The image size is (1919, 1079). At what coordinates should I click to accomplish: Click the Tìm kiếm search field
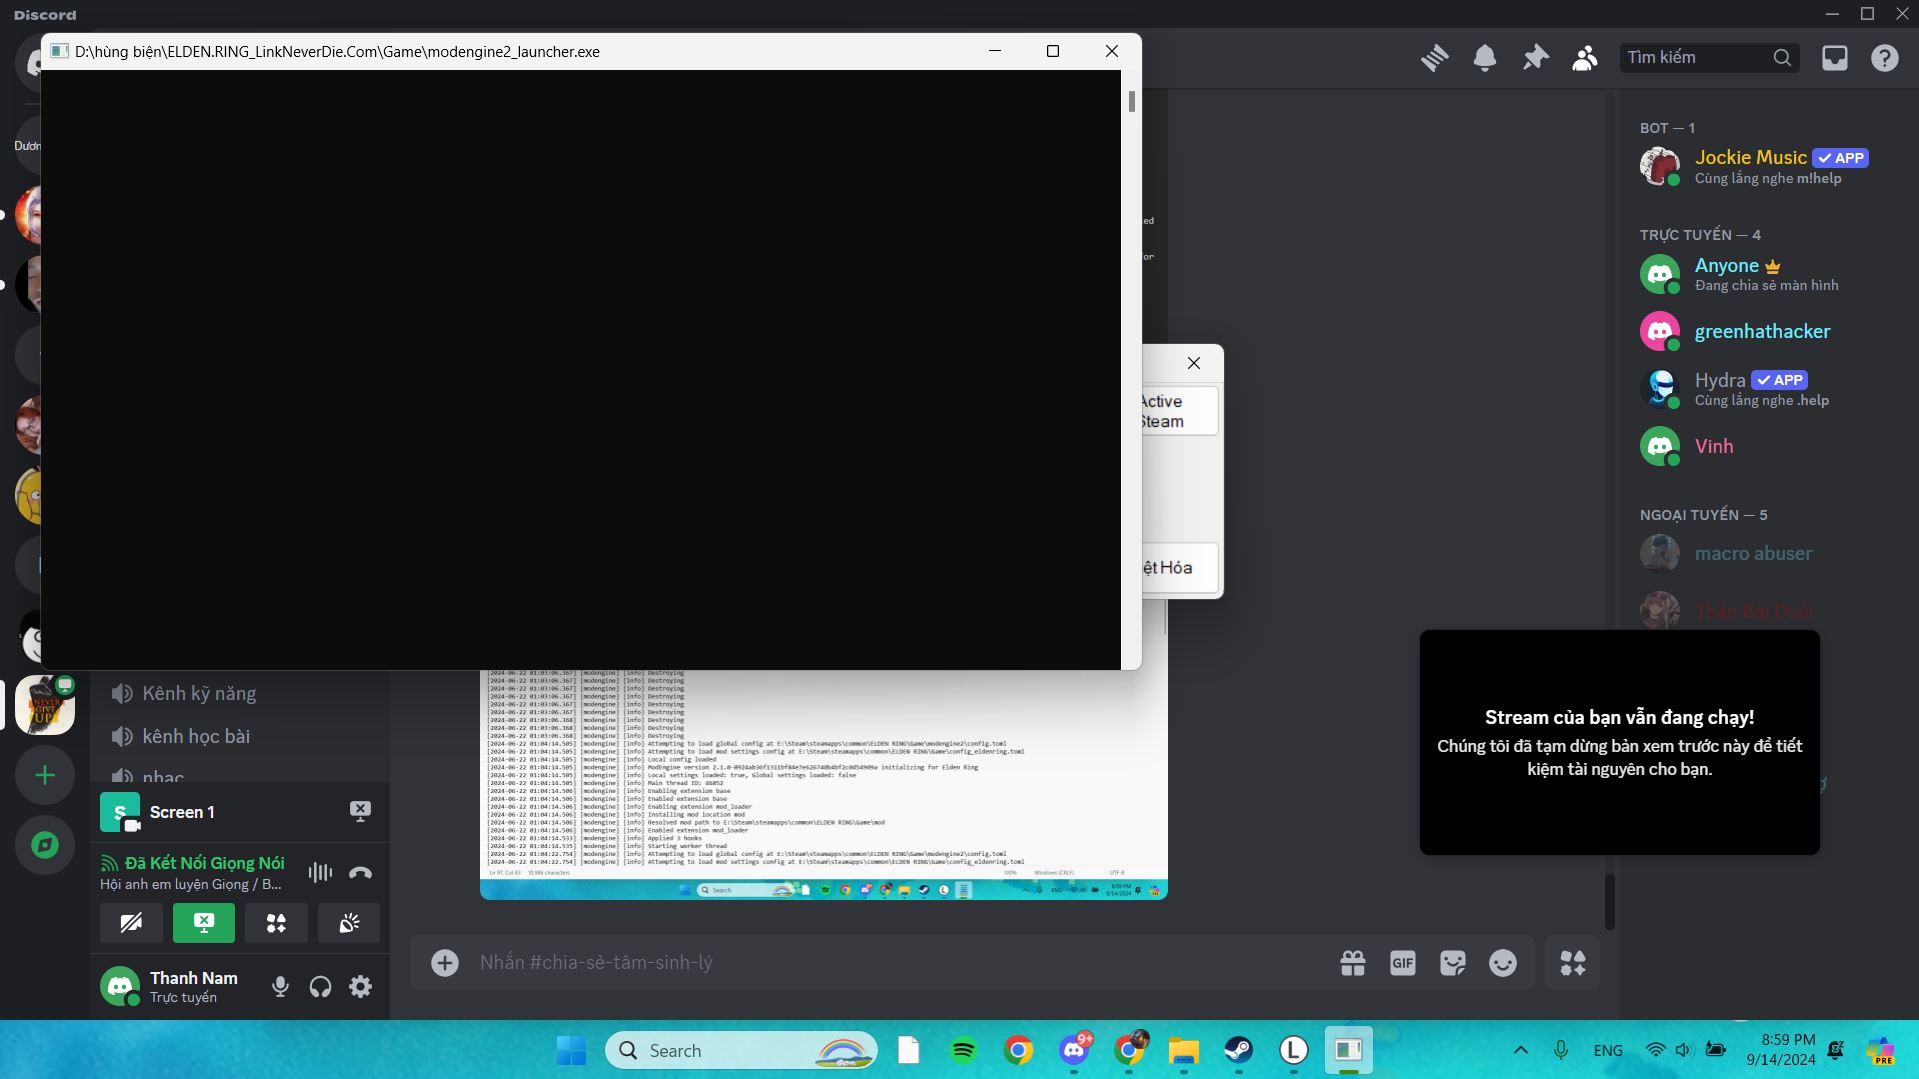(x=1697, y=58)
